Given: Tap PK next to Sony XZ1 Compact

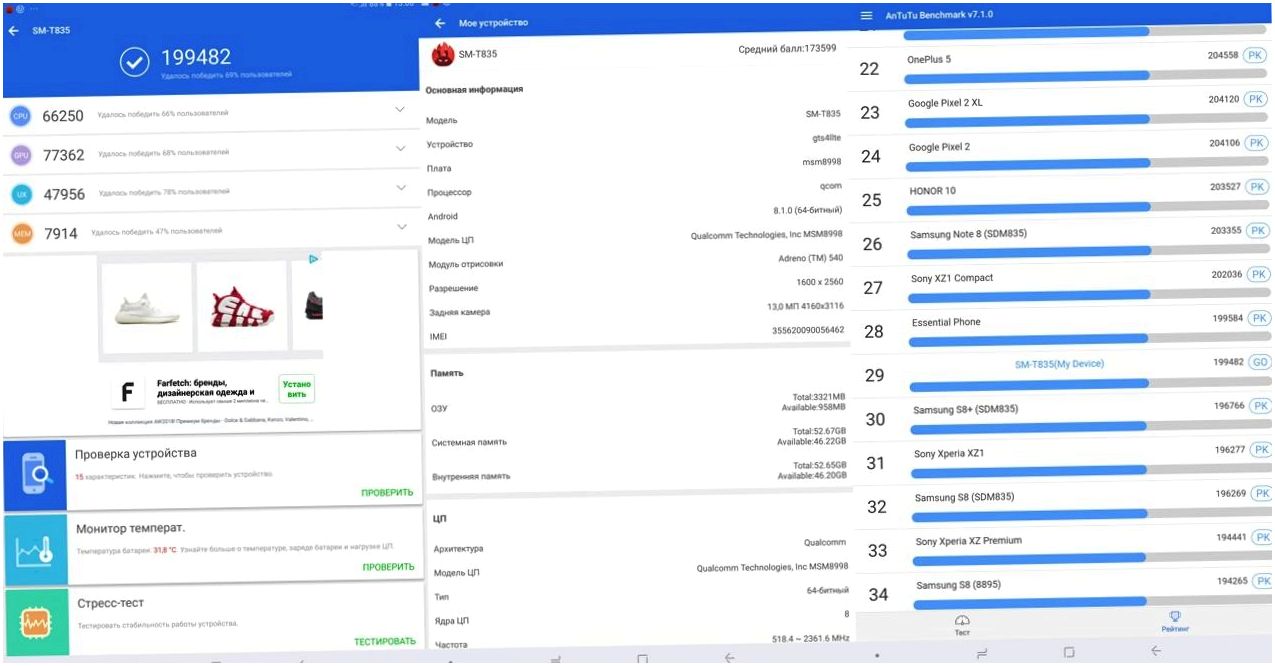Looking at the screenshot, I should (x=1259, y=274).
